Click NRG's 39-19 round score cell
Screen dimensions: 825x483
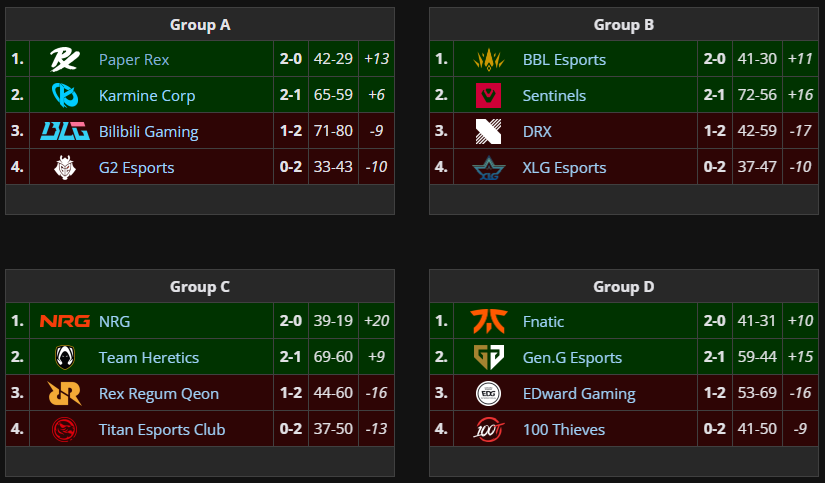333,321
